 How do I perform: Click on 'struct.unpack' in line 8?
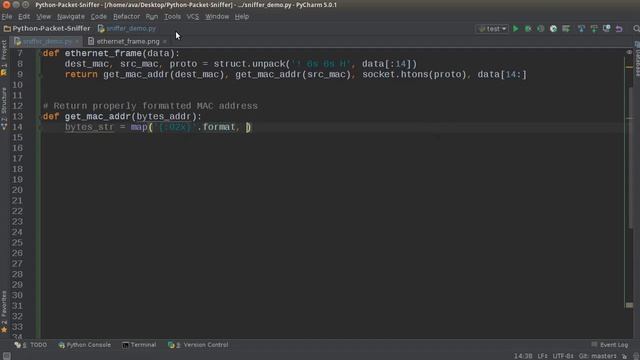coord(249,64)
